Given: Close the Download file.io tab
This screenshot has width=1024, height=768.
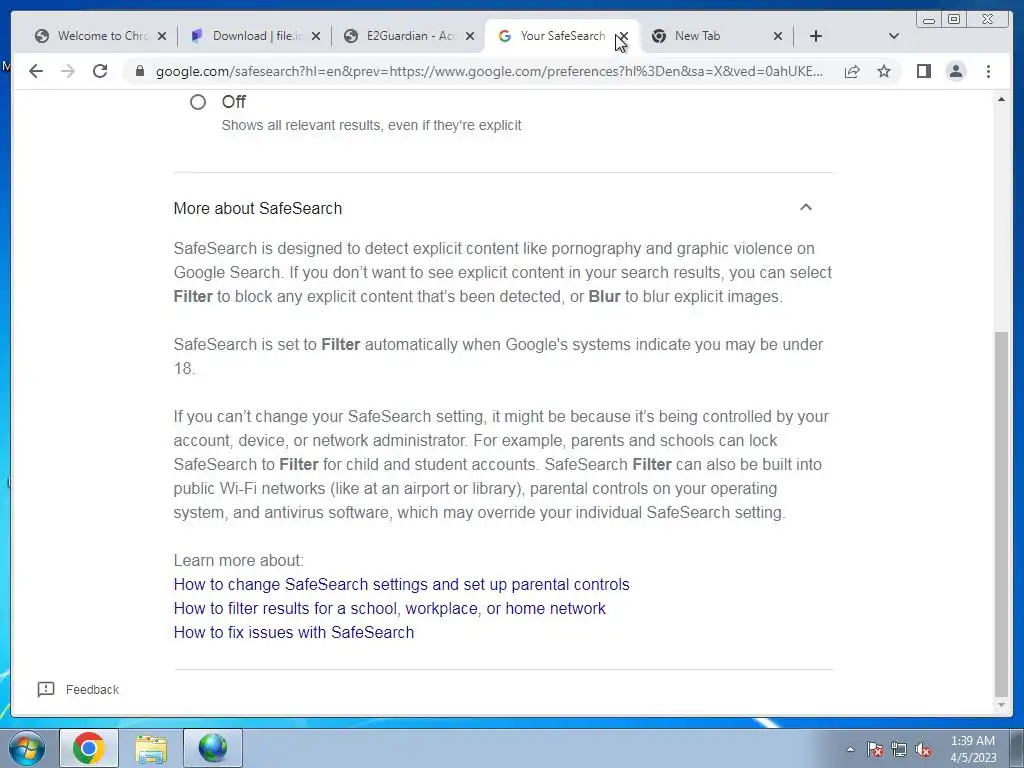Looking at the screenshot, I should pyautogui.click(x=316, y=36).
